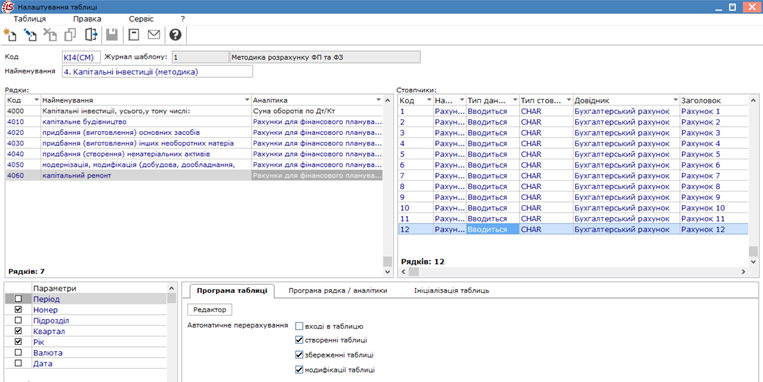This screenshot has width=763, height=382.
Task: Select row 4030 придбання інших необоротних
Action: coord(194,143)
